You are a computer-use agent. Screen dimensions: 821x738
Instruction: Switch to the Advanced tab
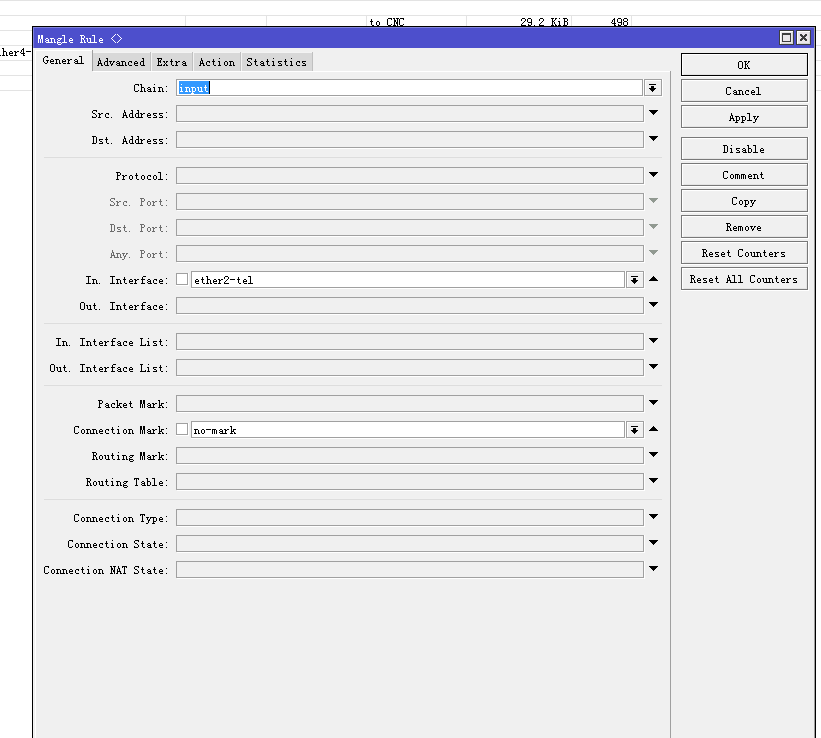click(121, 62)
